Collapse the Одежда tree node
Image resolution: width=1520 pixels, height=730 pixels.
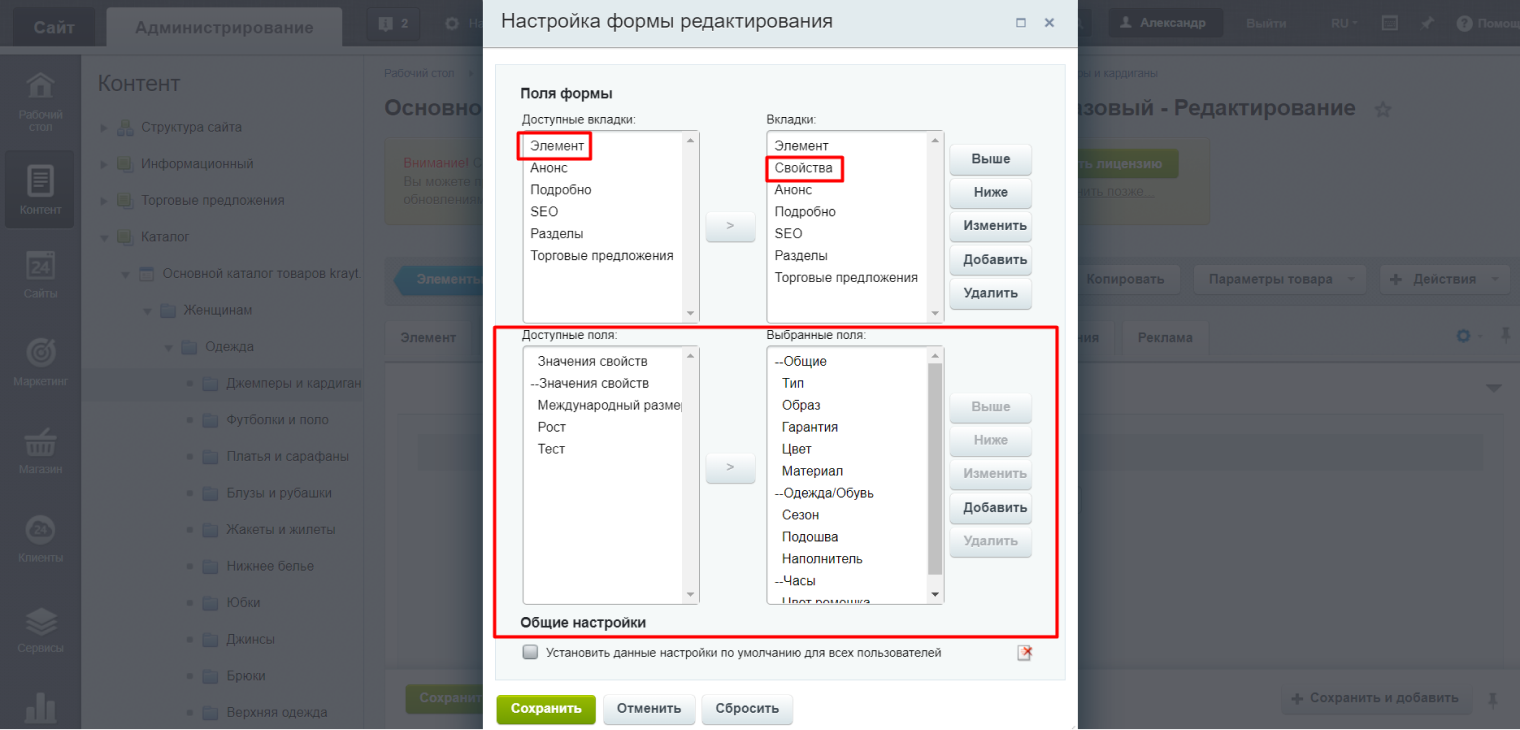point(168,348)
